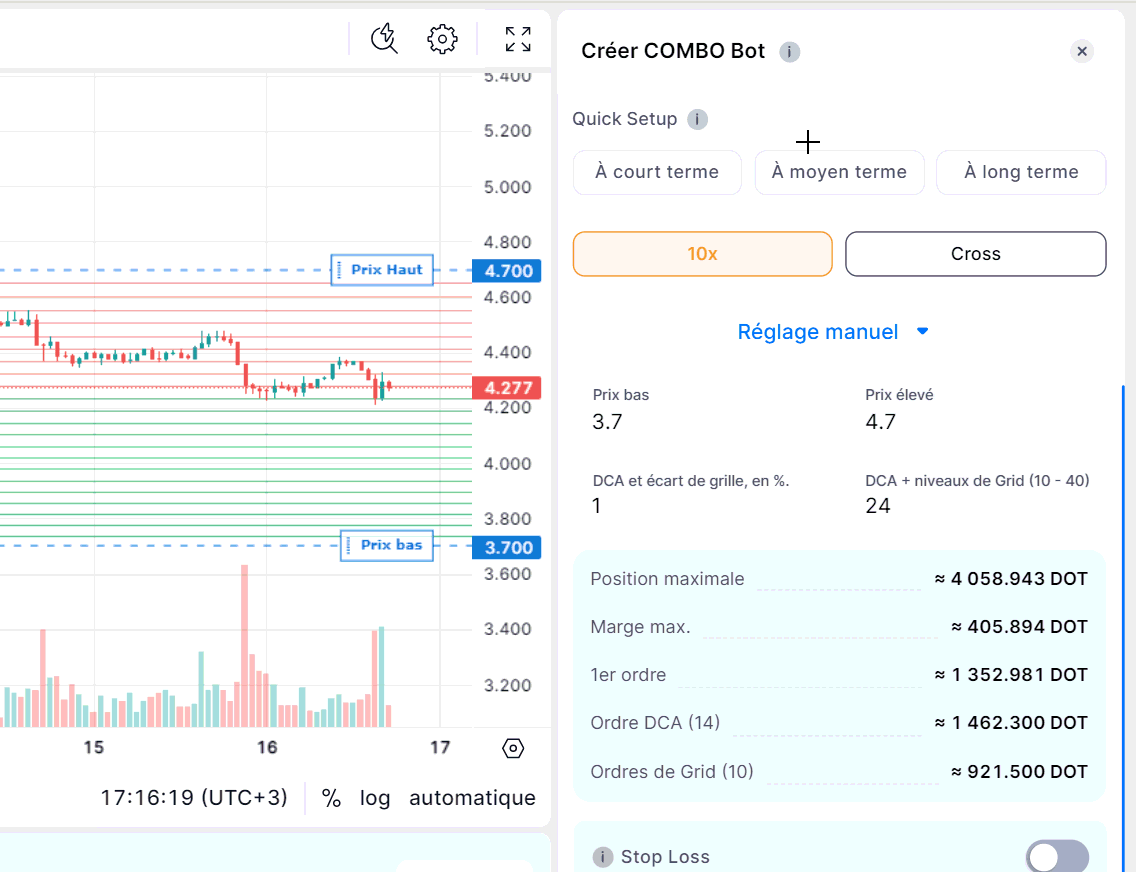This screenshot has height=872, width=1136.
Task: Close the Créer COMBO Bot panel
Action: coord(1082,52)
